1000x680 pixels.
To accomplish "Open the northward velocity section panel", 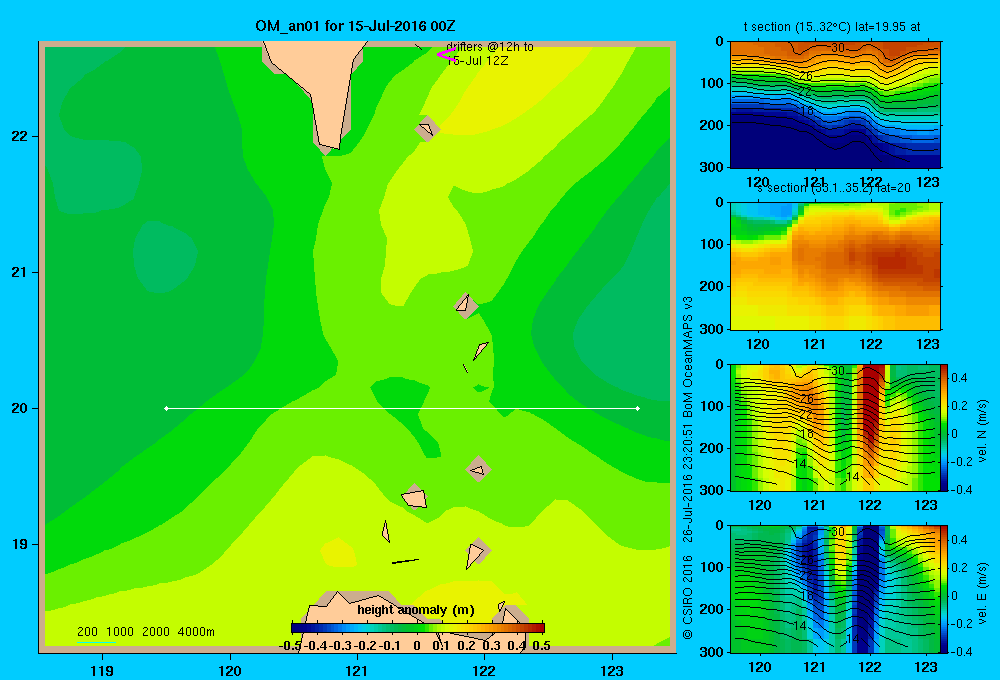I will pos(835,427).
